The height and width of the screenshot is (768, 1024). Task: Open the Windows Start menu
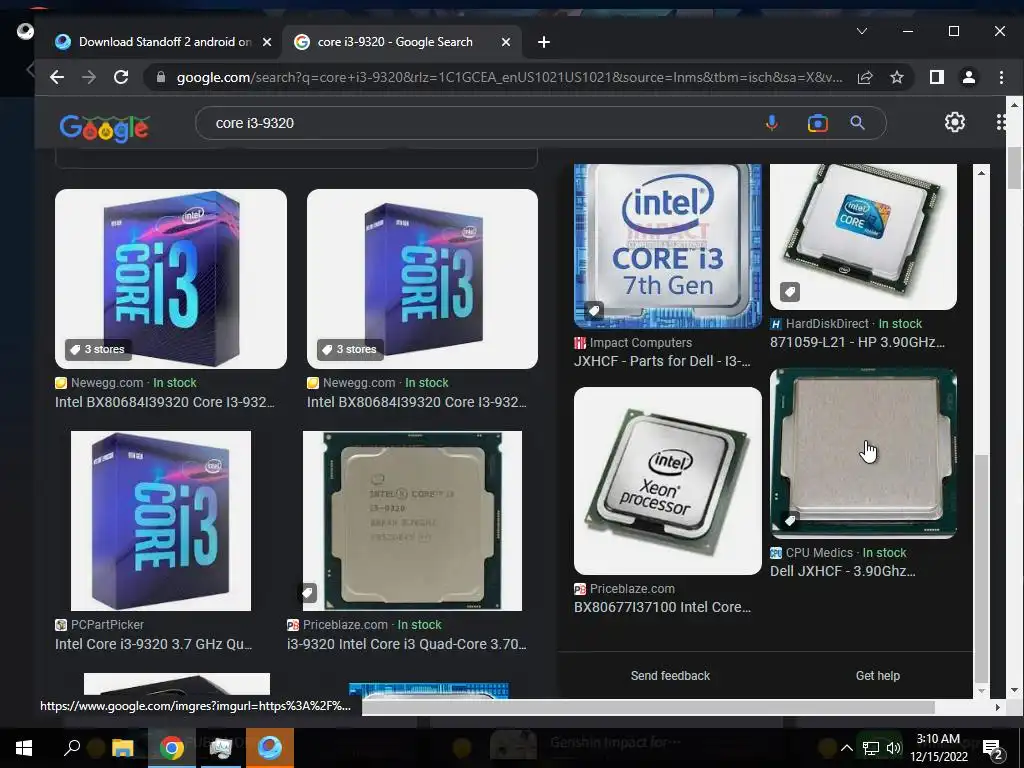(24, 748)
